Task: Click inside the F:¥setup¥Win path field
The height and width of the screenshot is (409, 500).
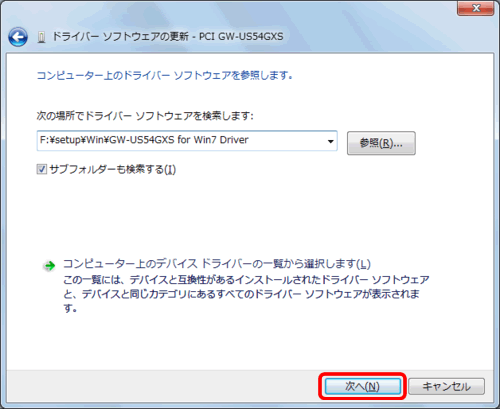Action: pos(187,141)
